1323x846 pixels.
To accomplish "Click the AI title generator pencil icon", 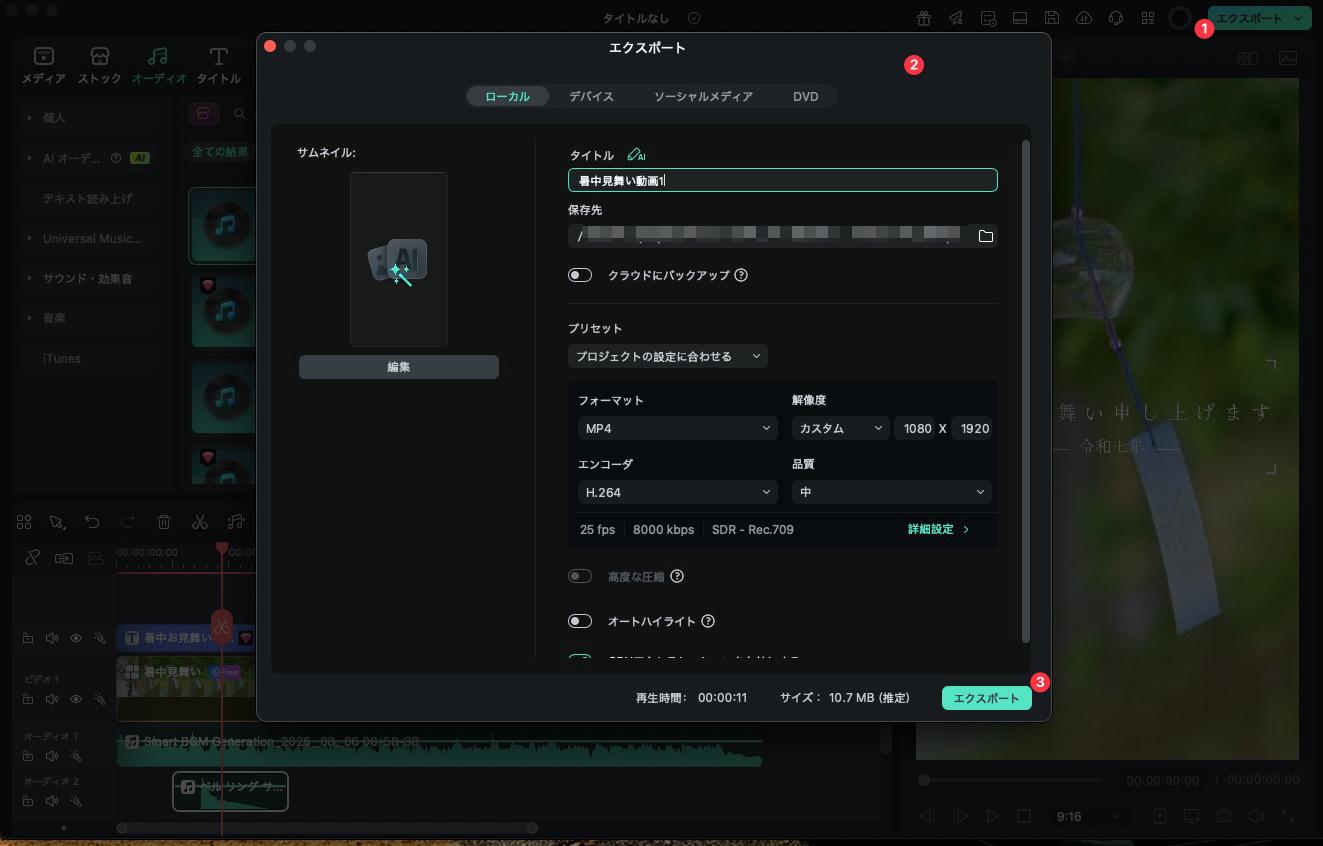I will point(635,155).
